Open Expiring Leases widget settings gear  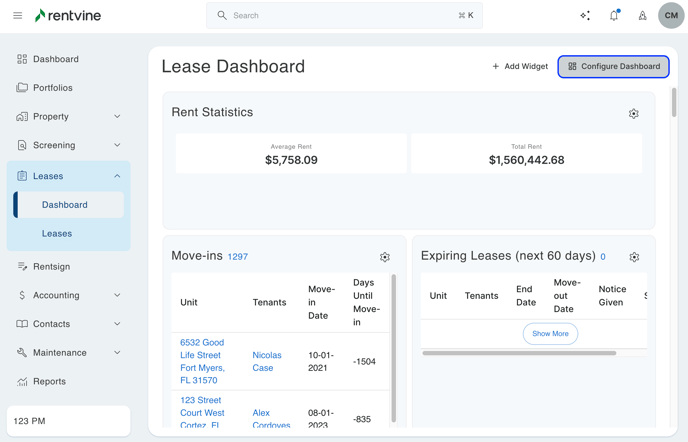pyautogui.click(x=634, y=257)
